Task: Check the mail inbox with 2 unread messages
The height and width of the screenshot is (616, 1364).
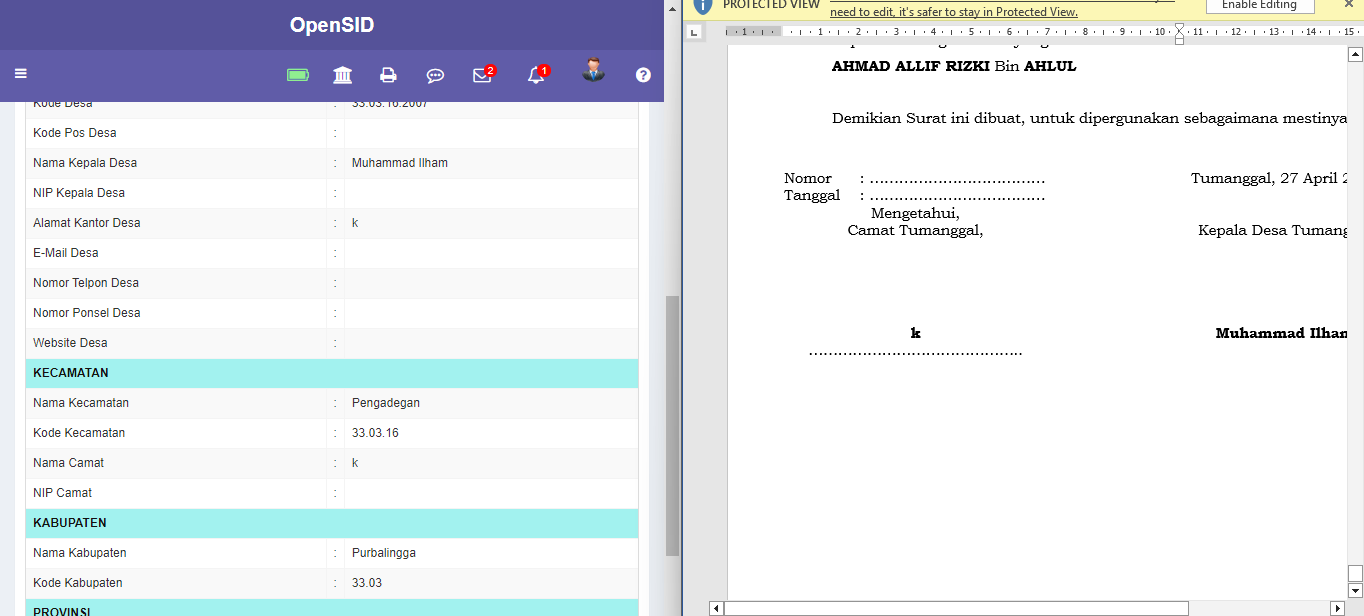Action: 482,74
